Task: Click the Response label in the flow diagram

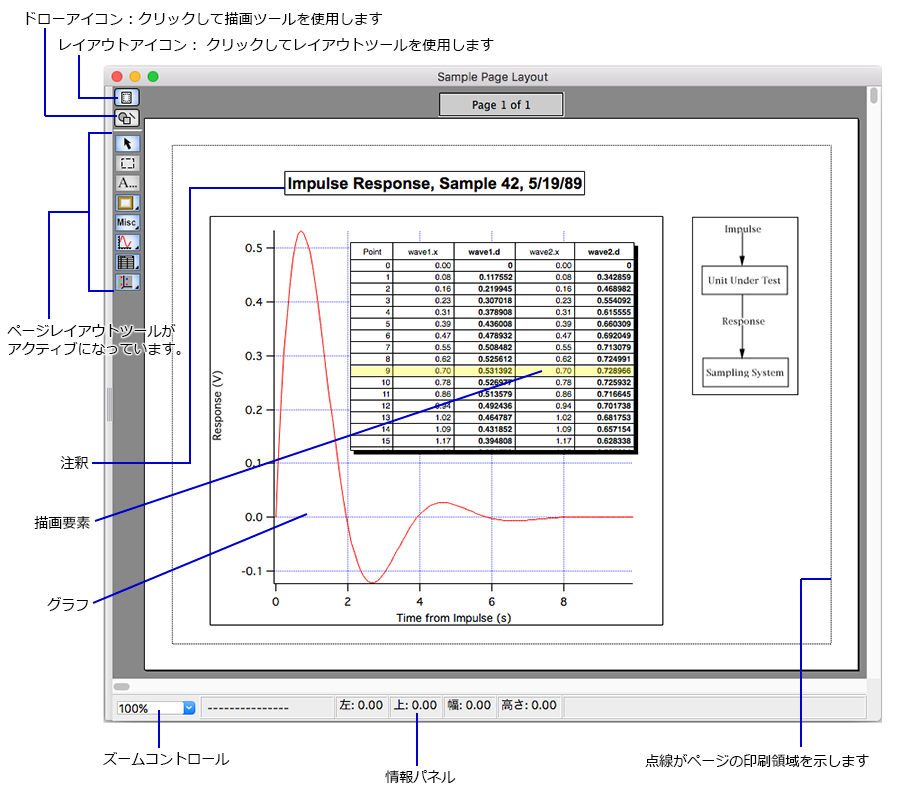Action: pyautogui.click(x=743, y=321)
